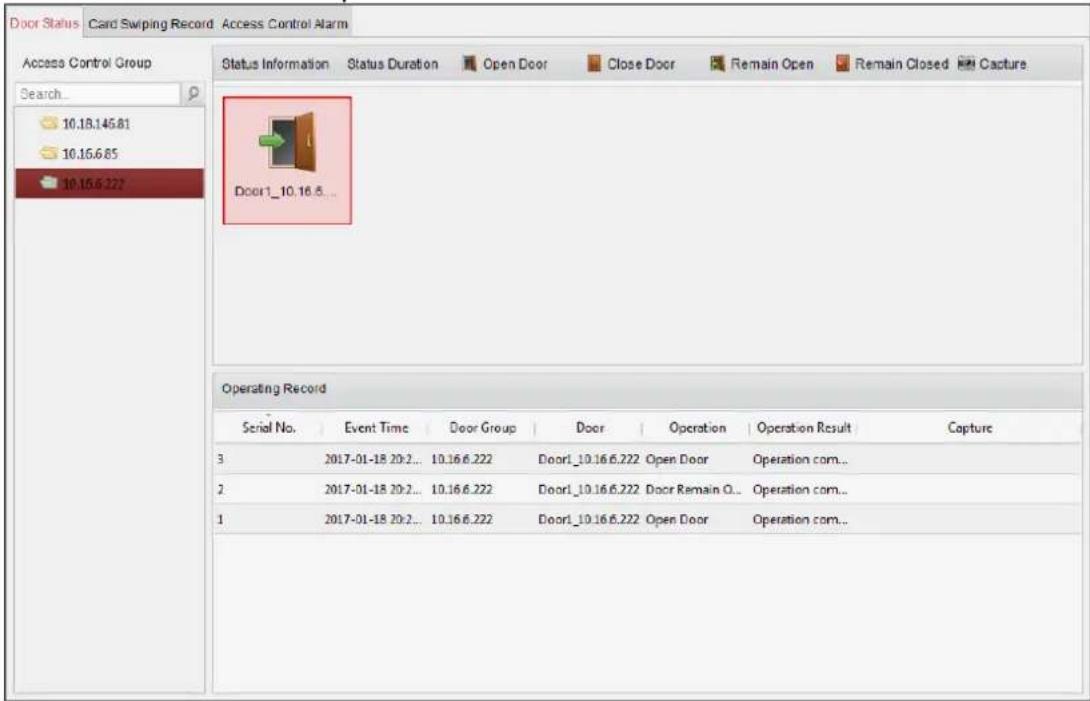1090x701 pixels.
Task: Click Operation com... result in record 3
Action: coord(800,460)
